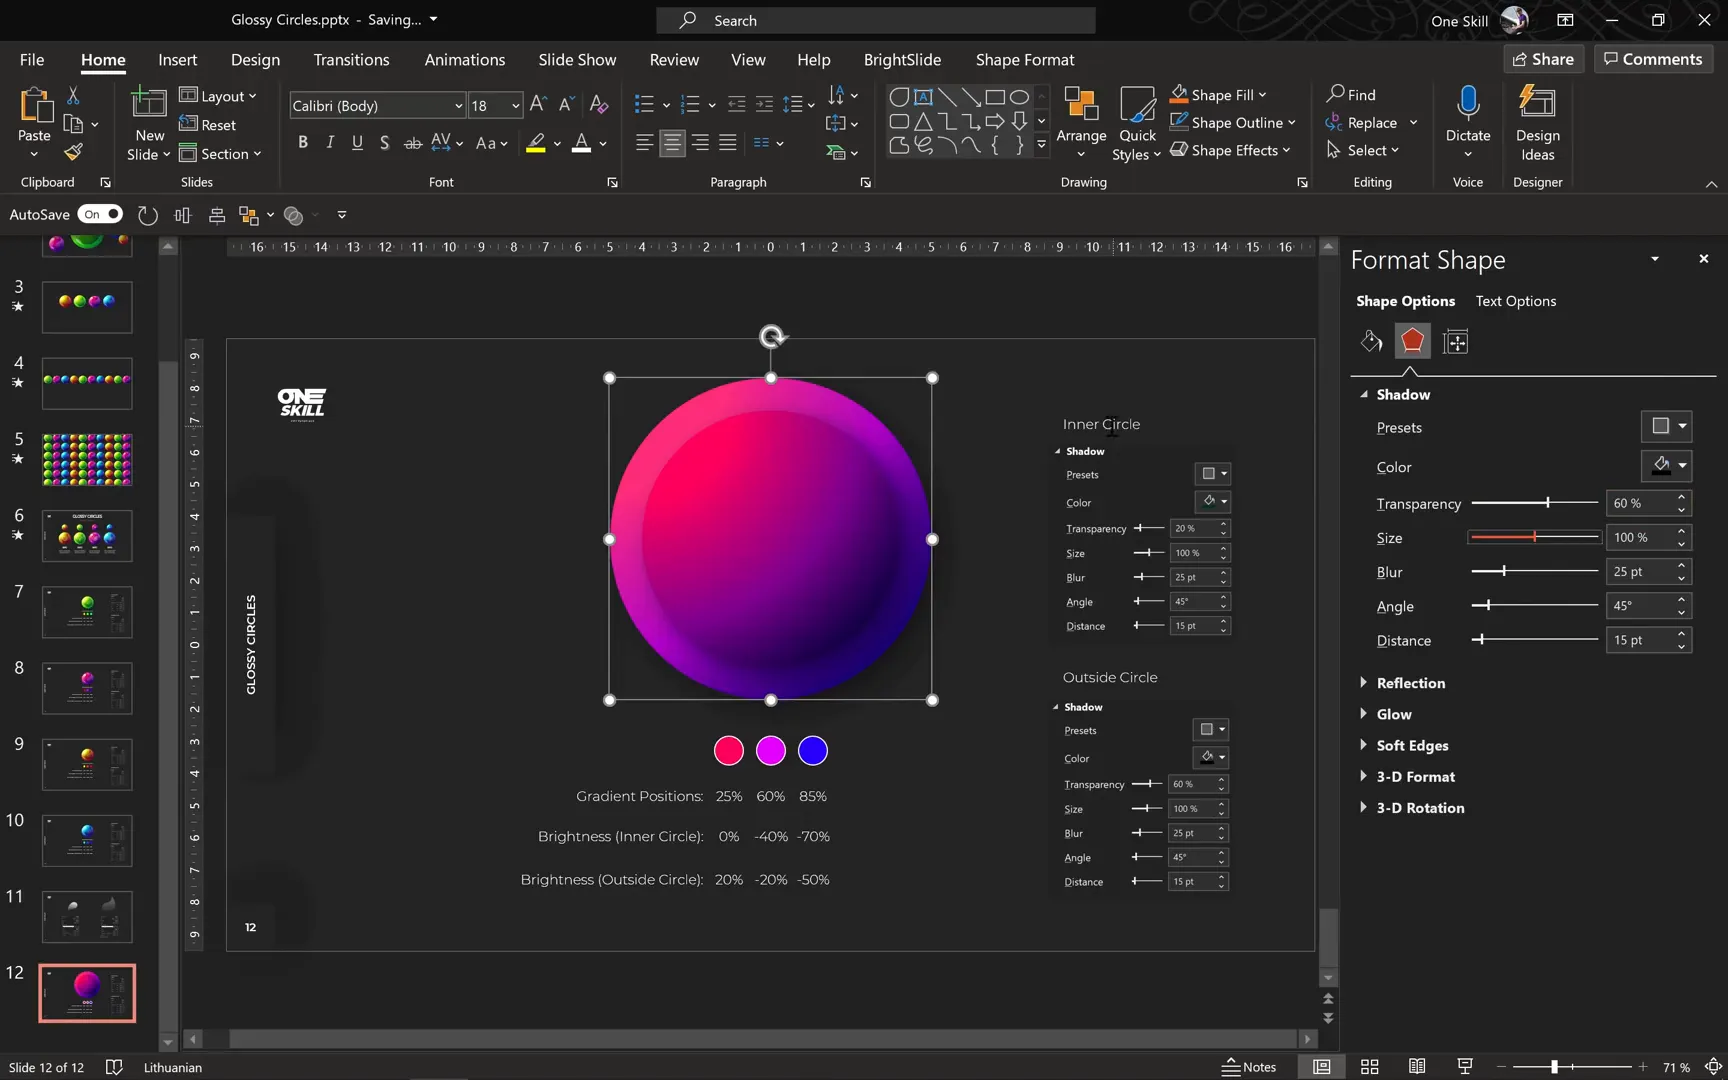Click the Effects pentagon icon in Format Shape
This screenshot has width=1728, height=1080.
pyautogui.click(x=1412, y=341)
